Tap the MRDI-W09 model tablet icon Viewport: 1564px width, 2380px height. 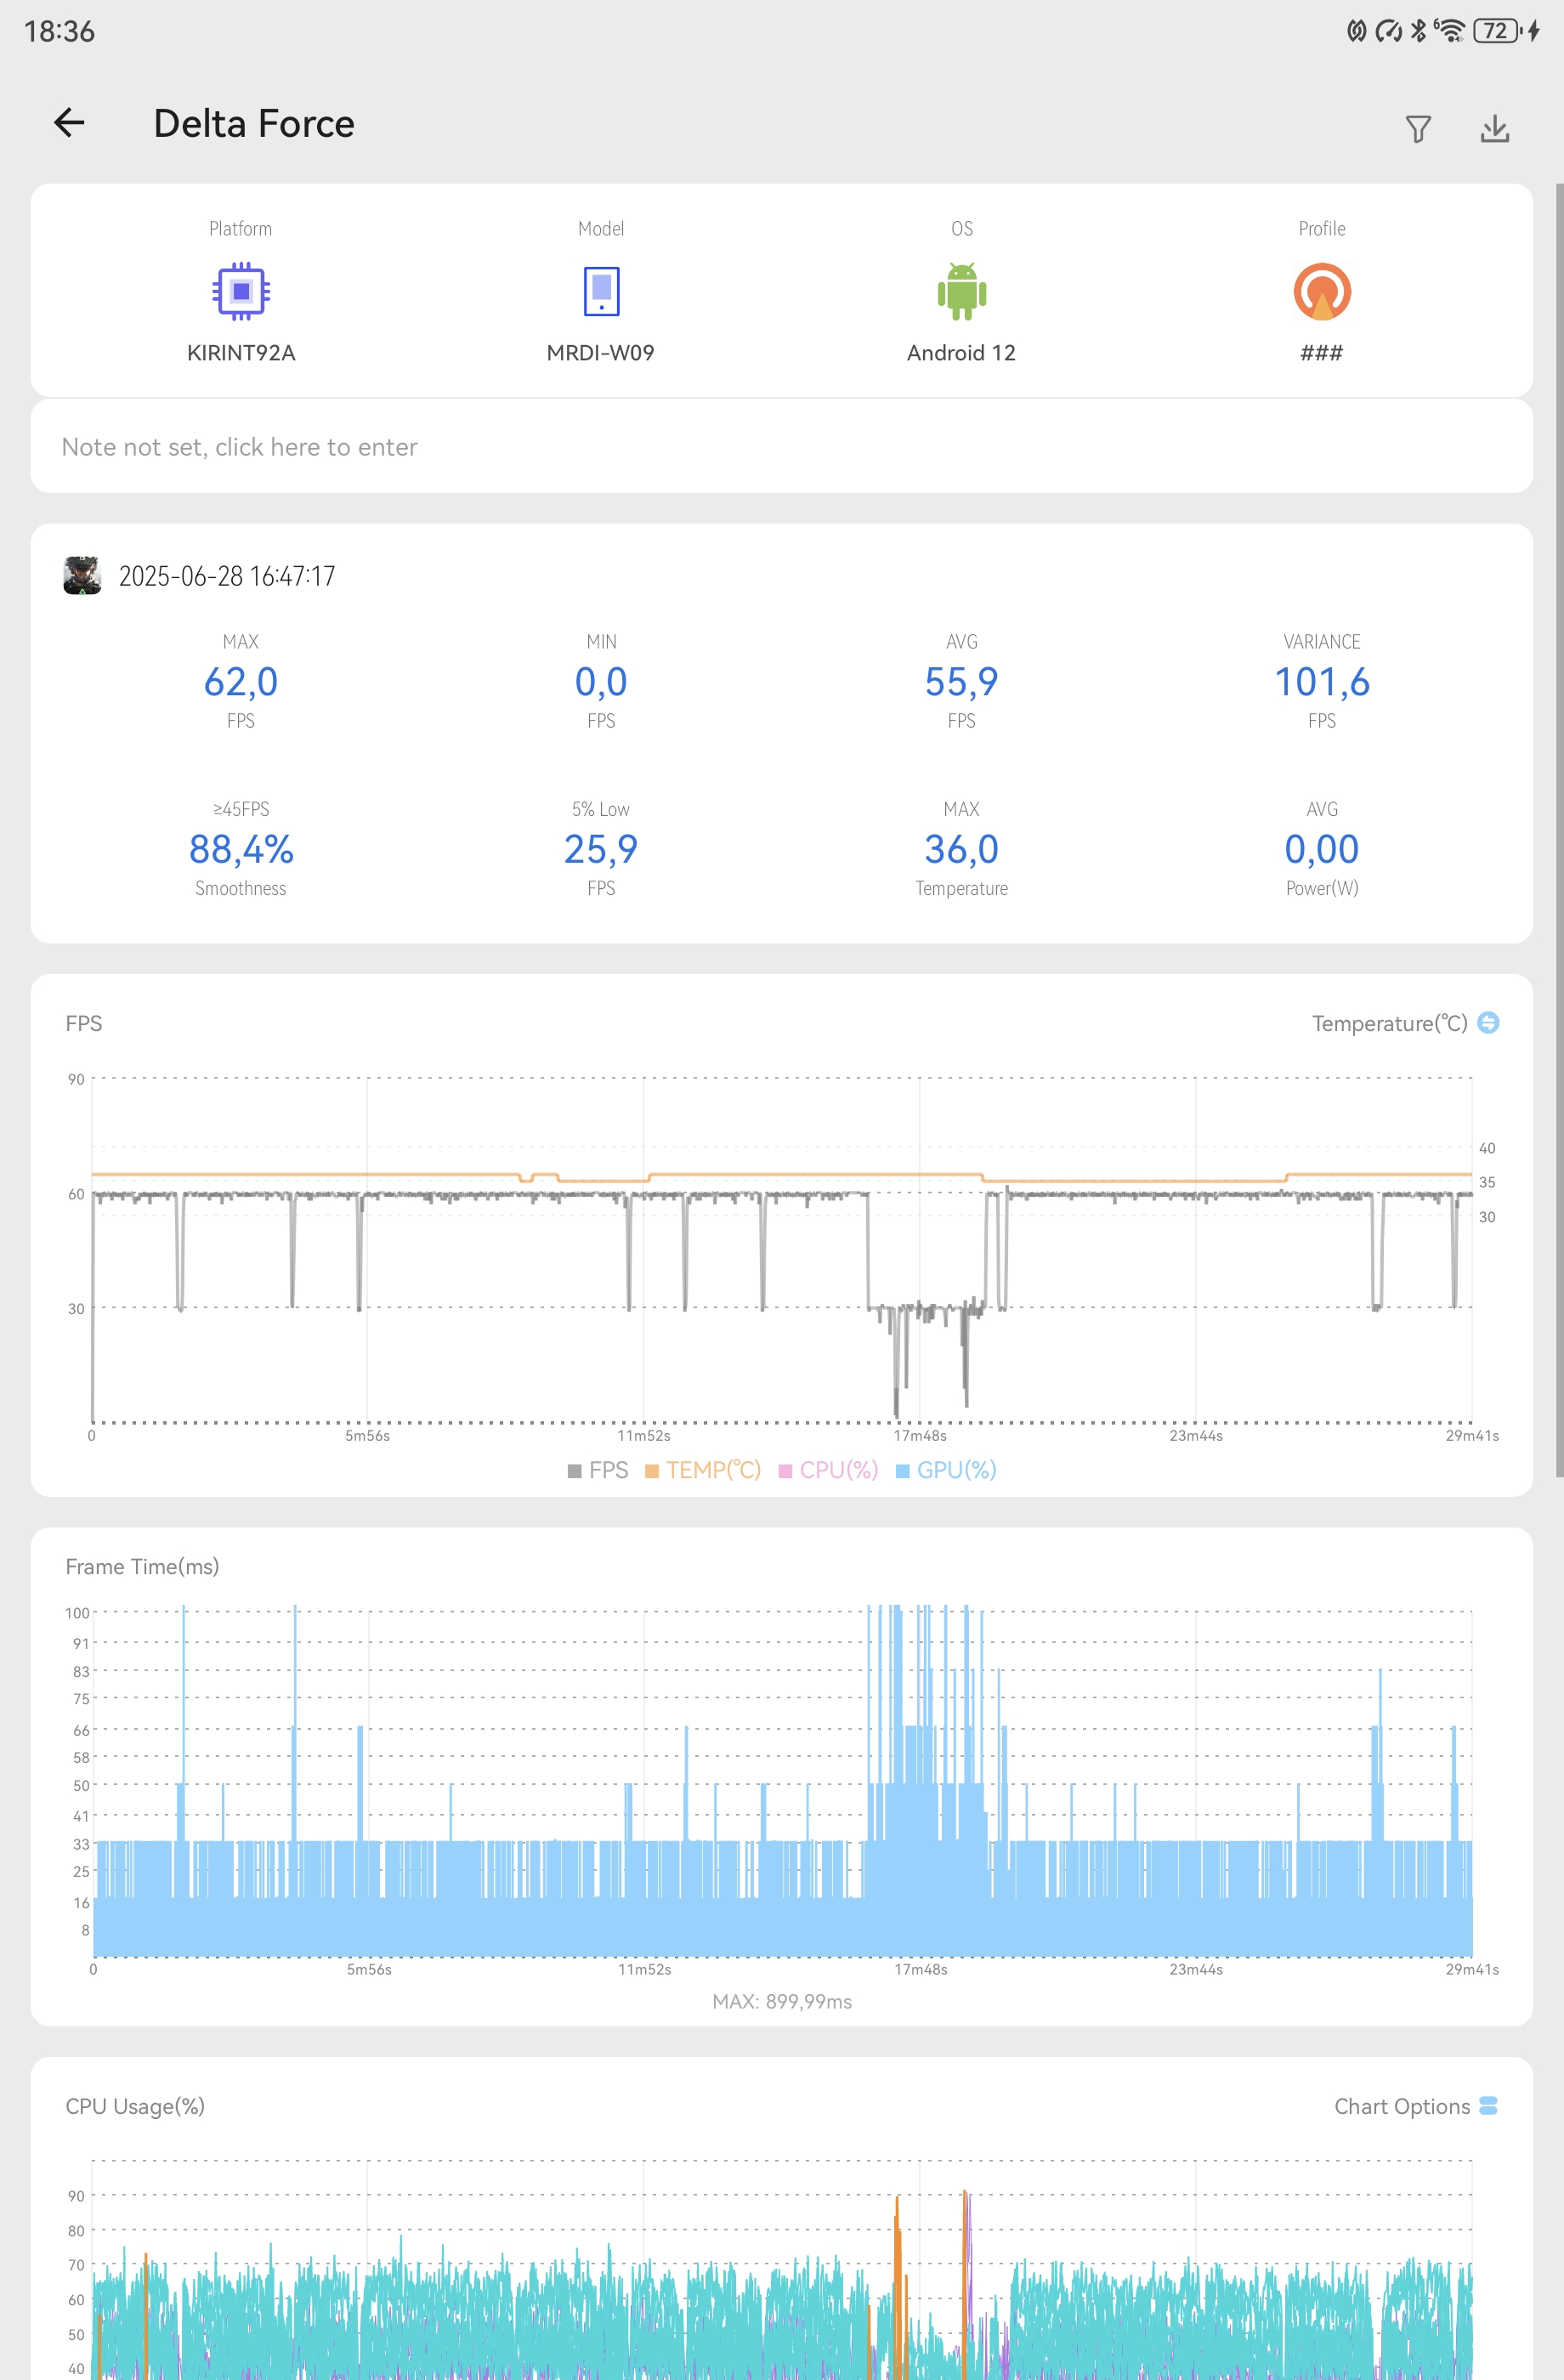[x=601, y=291]
